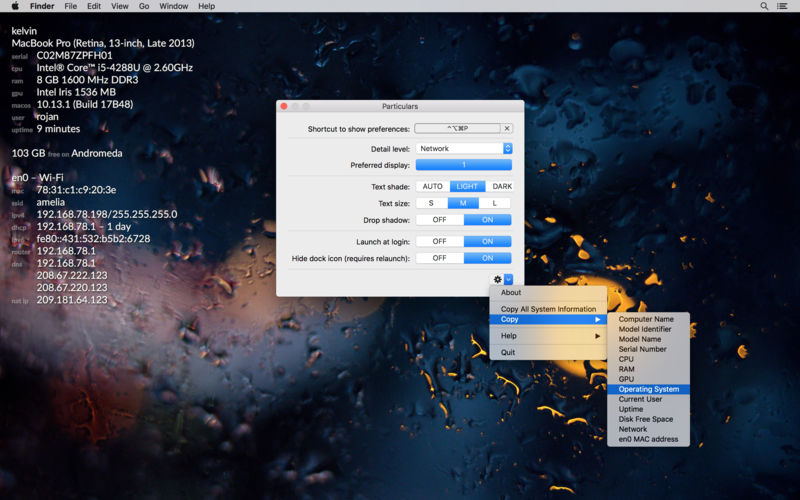This screenshot has width=800, height=500.
Task: Set text size to L
Action: [x=494, y=203]
